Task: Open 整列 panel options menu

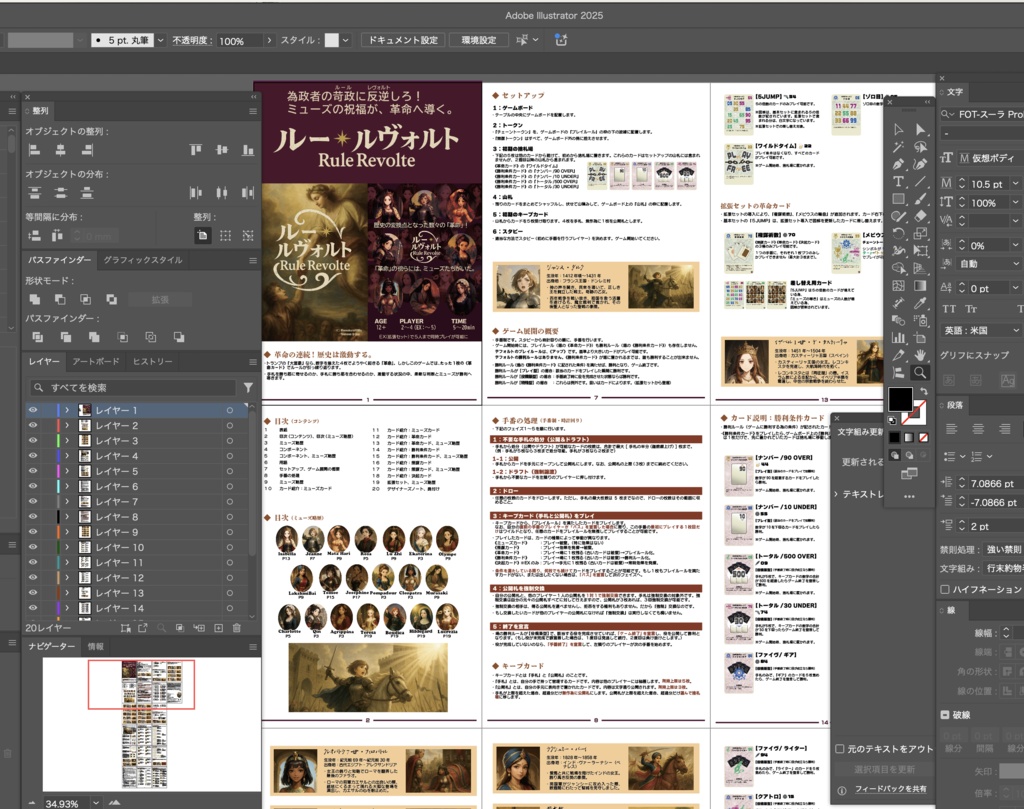Action: 253,111
